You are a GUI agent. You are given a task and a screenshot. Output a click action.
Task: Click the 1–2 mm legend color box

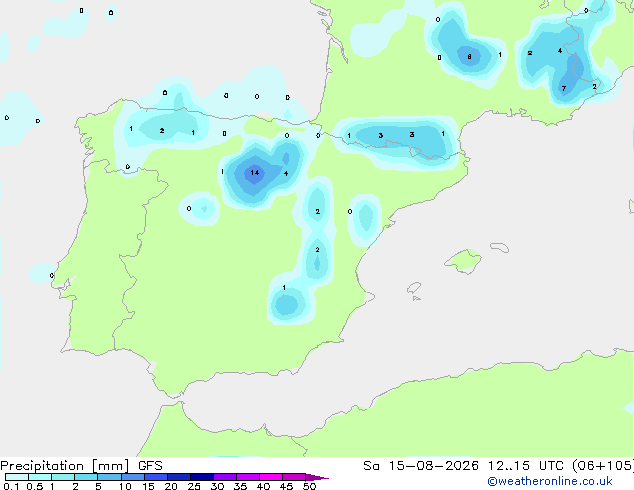(63, 477)
